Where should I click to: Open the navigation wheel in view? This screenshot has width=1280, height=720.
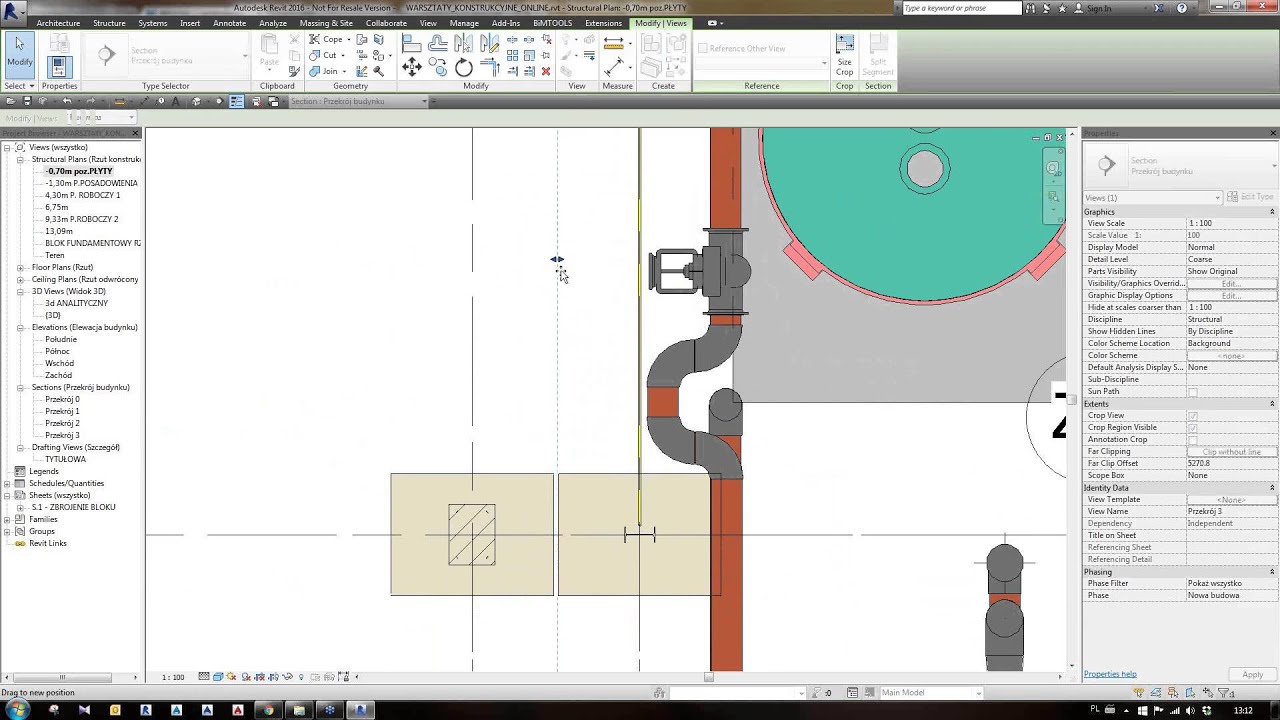click(1053, 169)
